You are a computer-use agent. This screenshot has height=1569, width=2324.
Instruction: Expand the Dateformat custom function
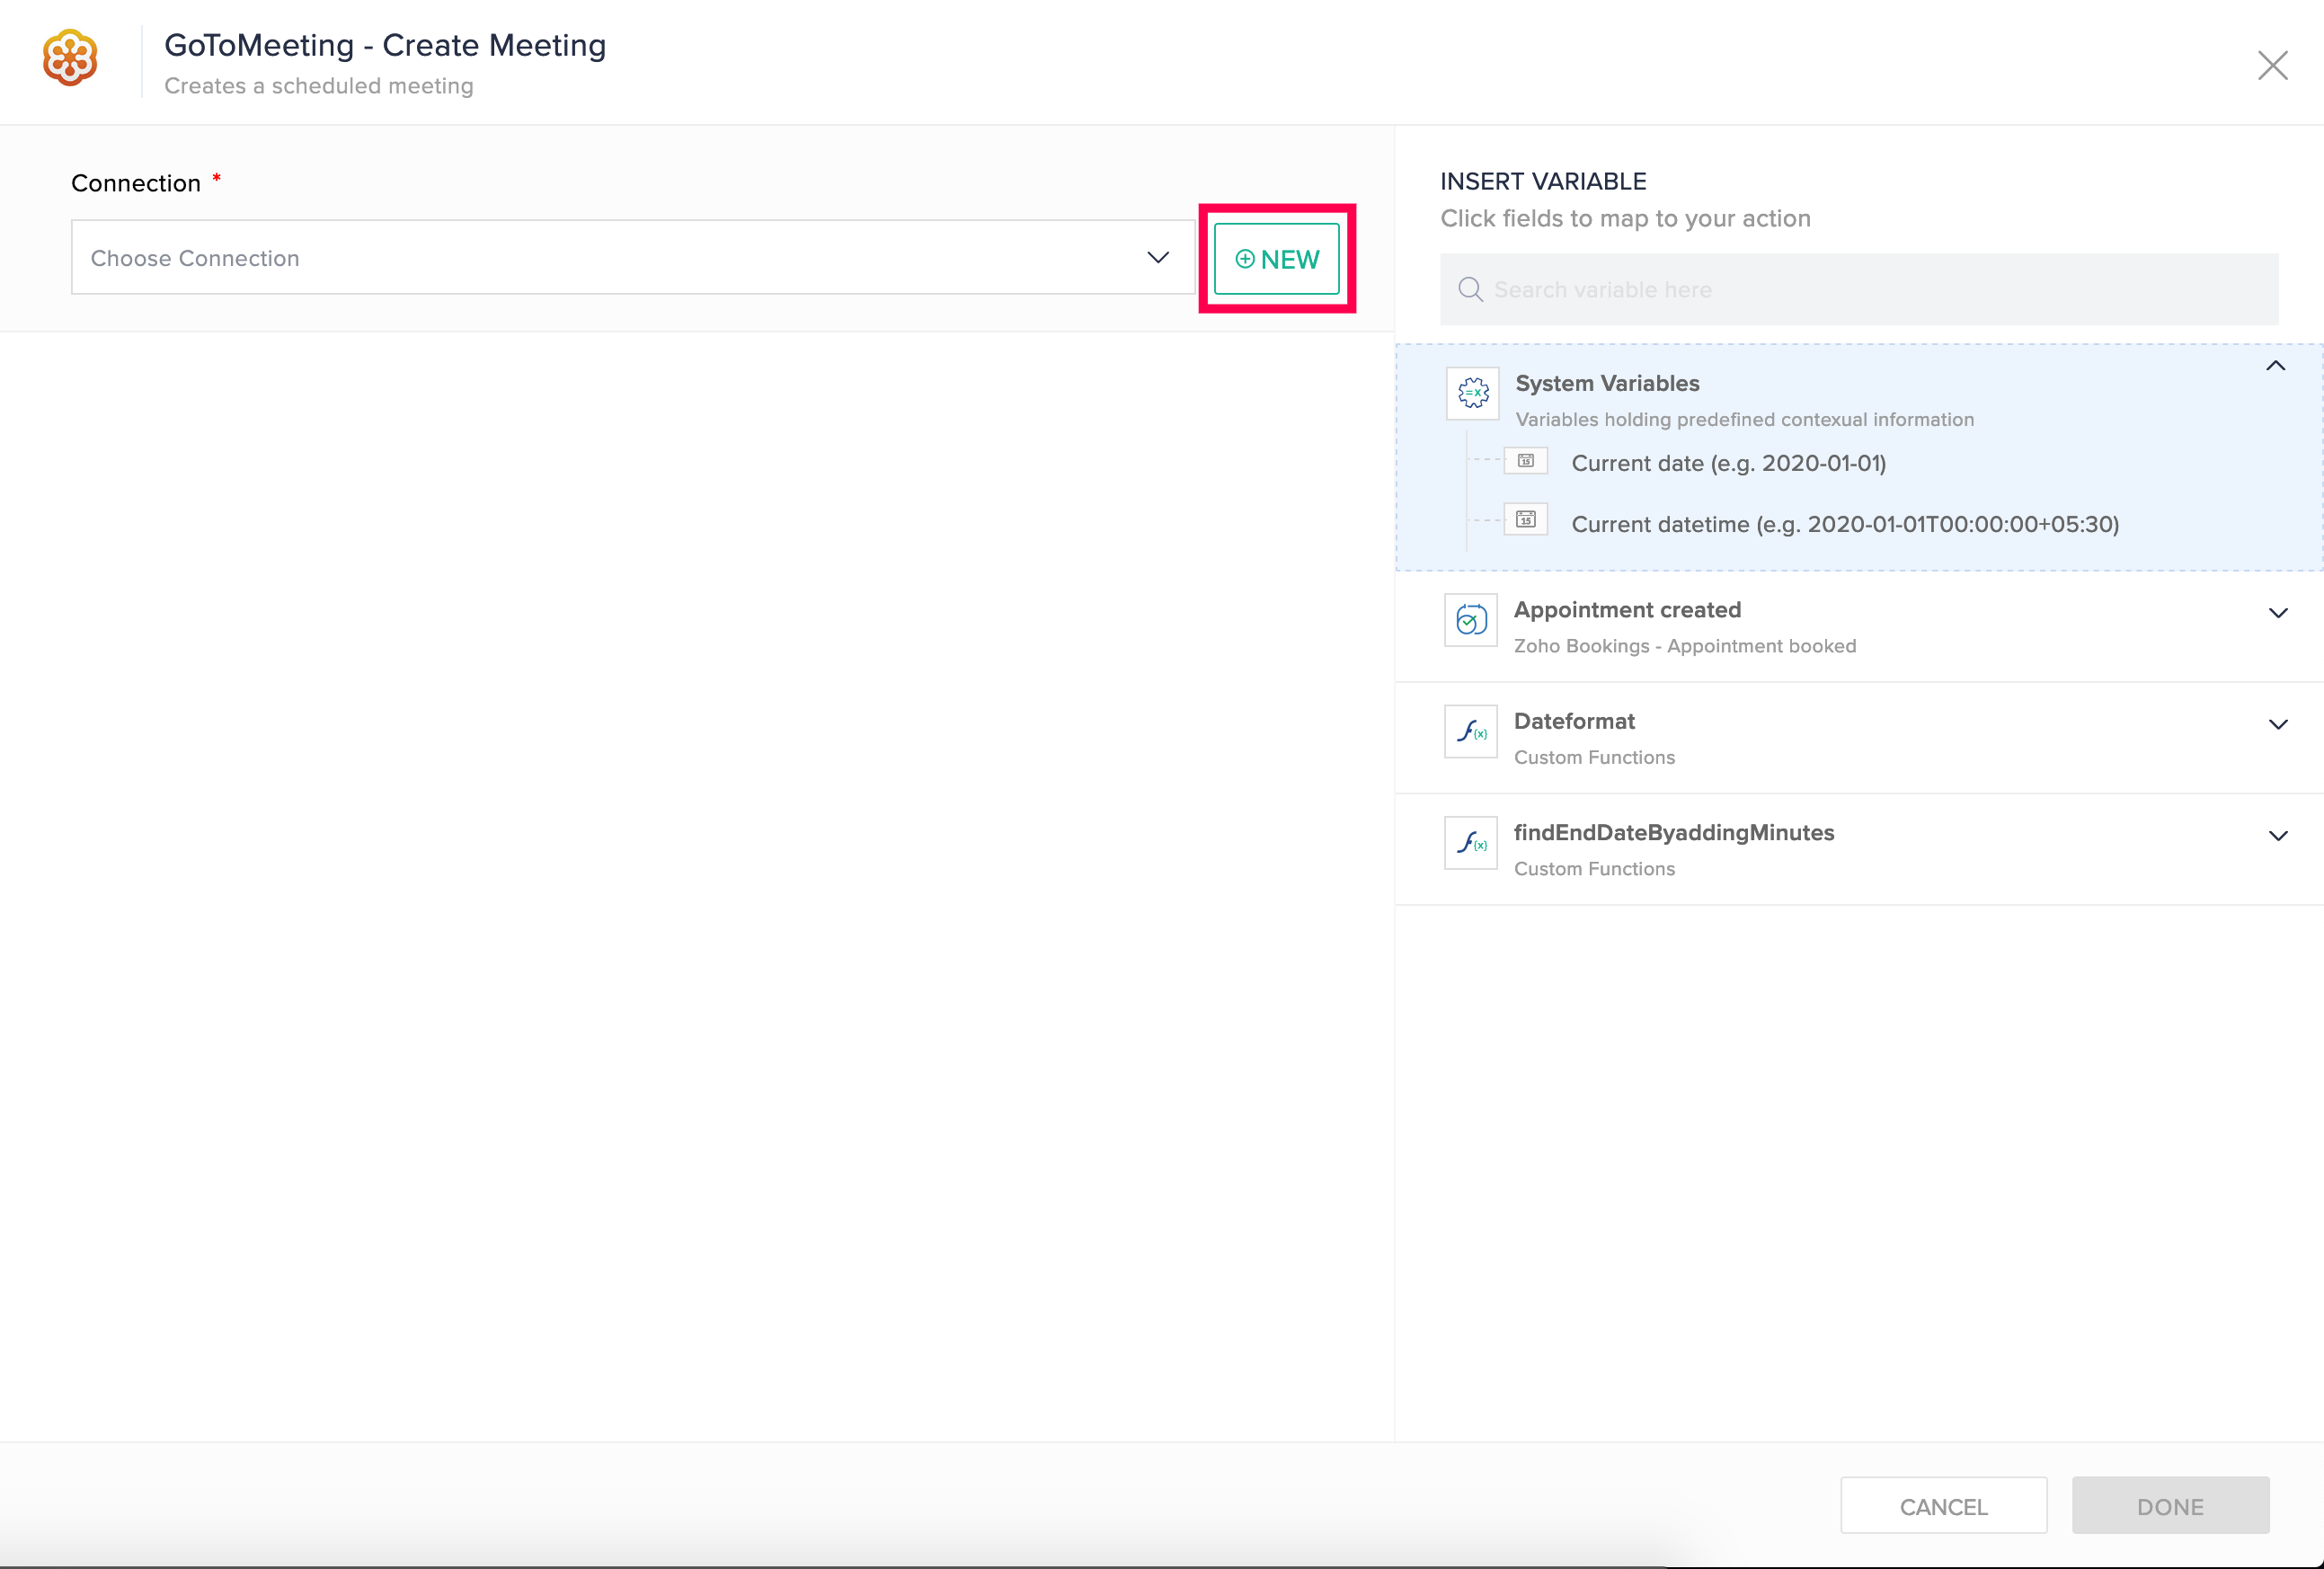[x=2277, y=724]
